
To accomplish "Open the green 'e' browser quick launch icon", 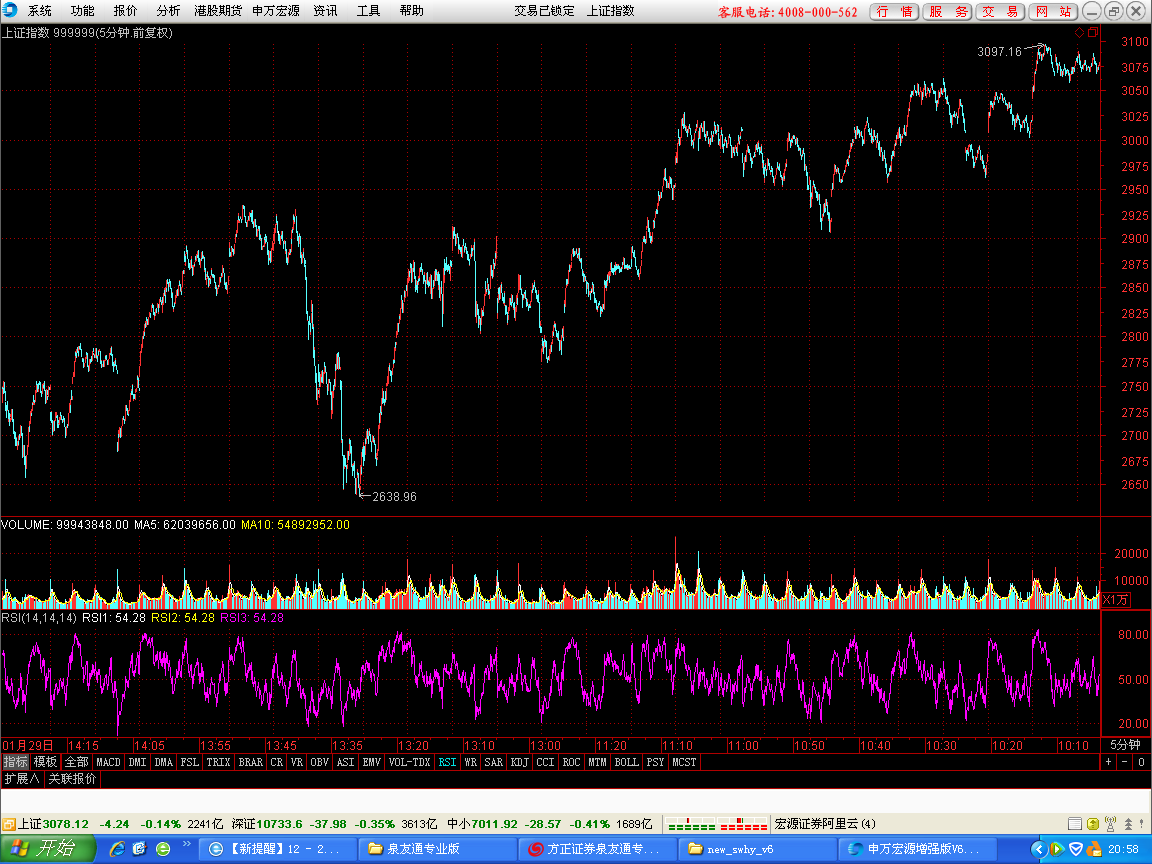I will coord(163,849).
